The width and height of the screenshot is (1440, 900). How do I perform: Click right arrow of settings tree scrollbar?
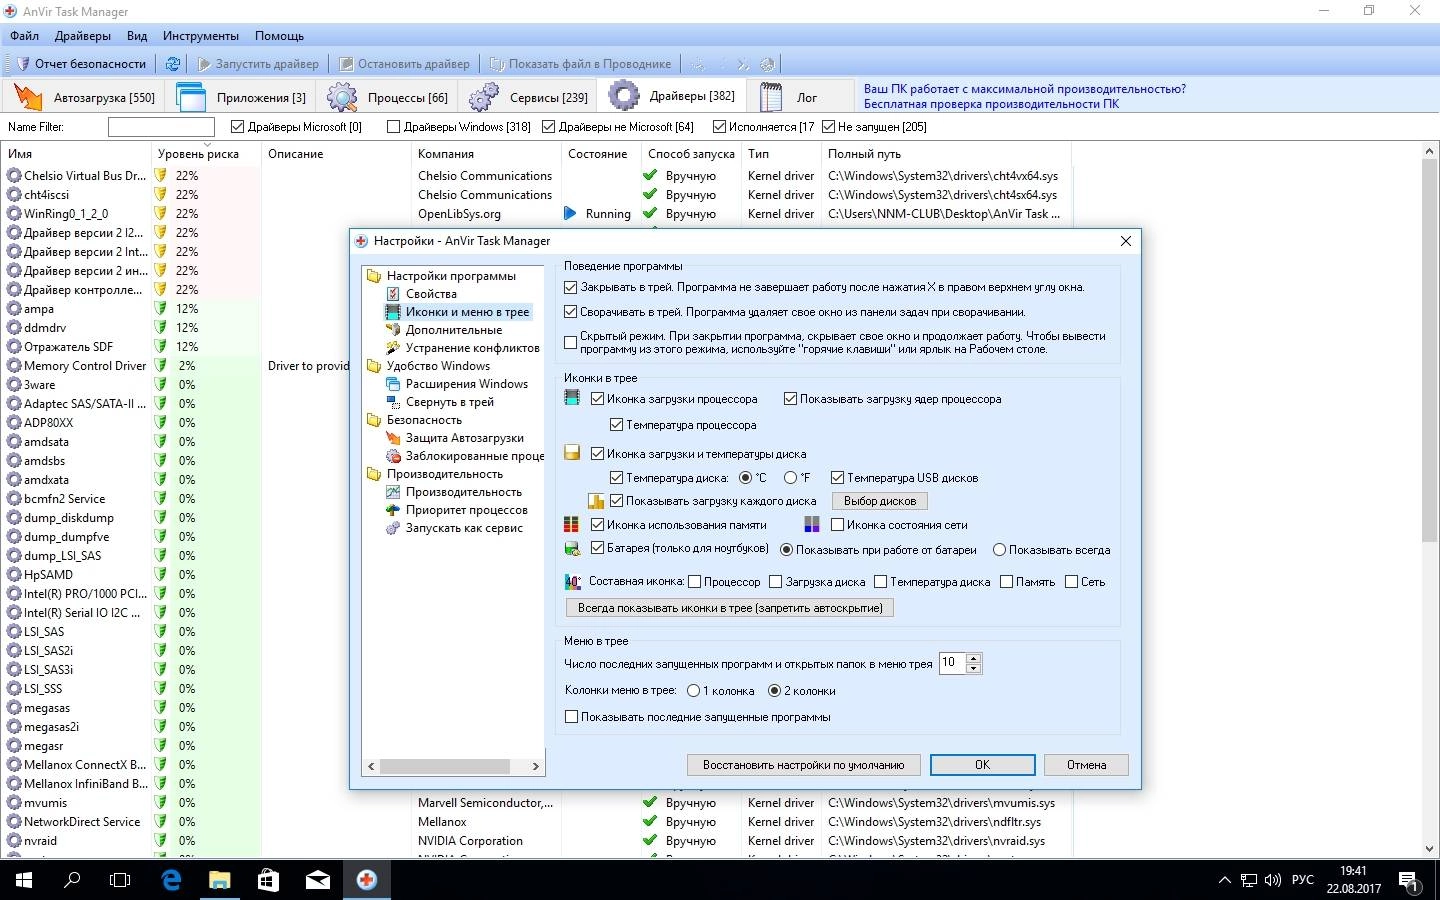coord(535,766)
